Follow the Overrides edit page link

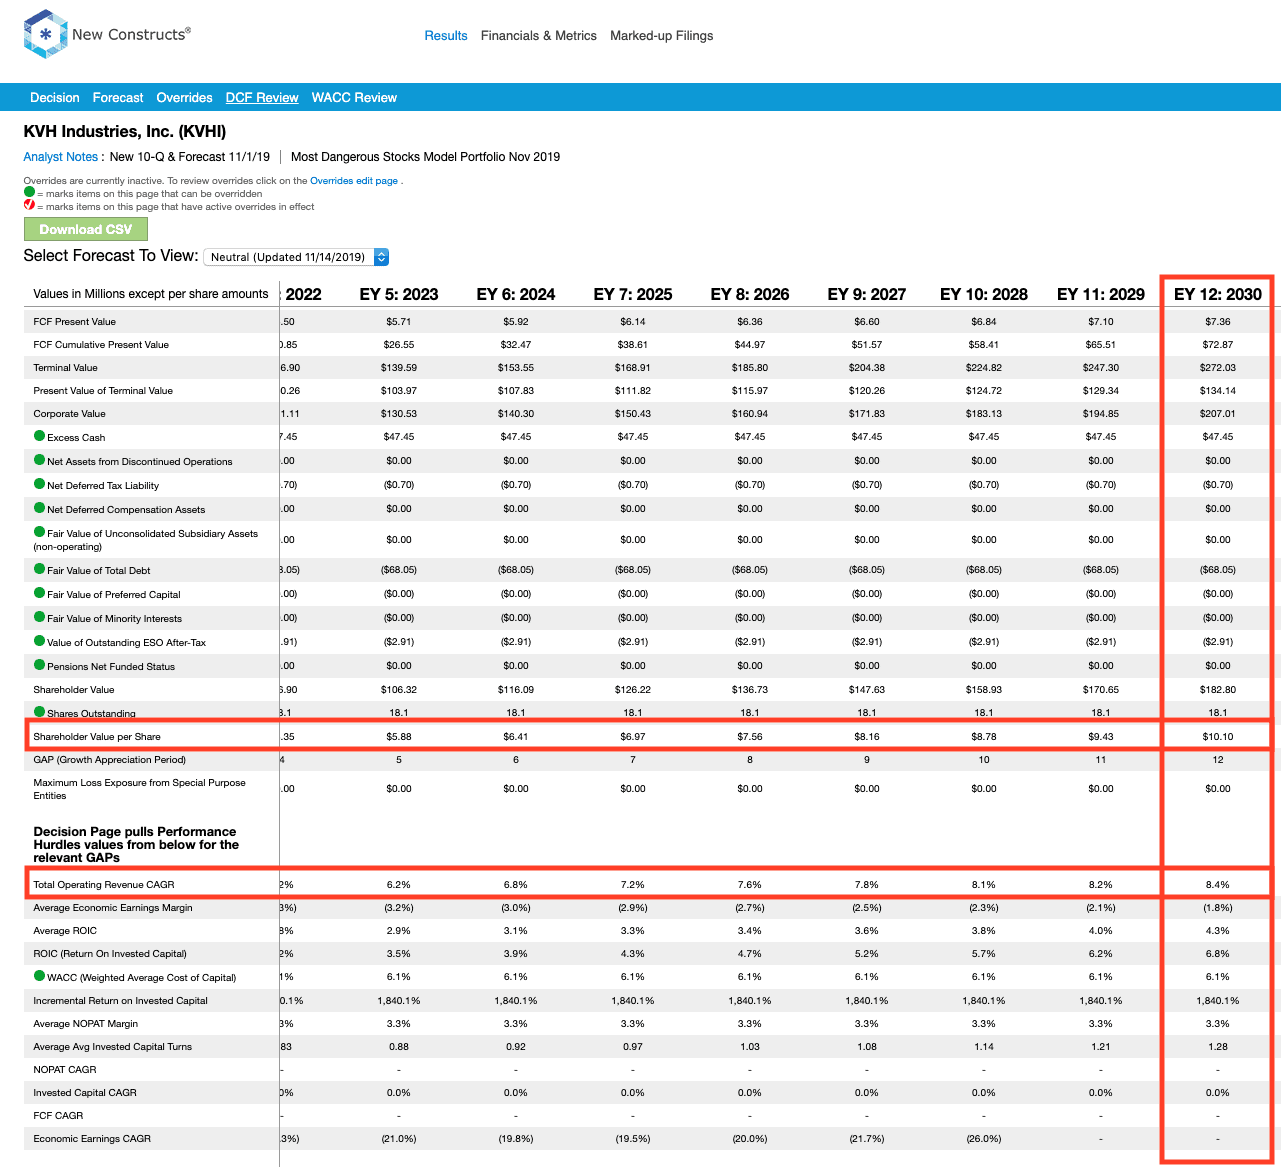pyautogui.click(x=354, y=181)
